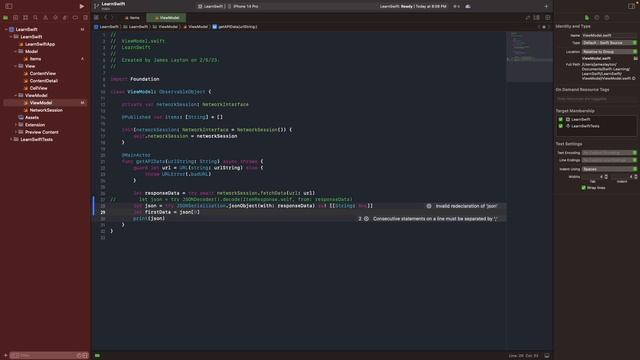Open the file Type dropdown

[x=609, y=42]
